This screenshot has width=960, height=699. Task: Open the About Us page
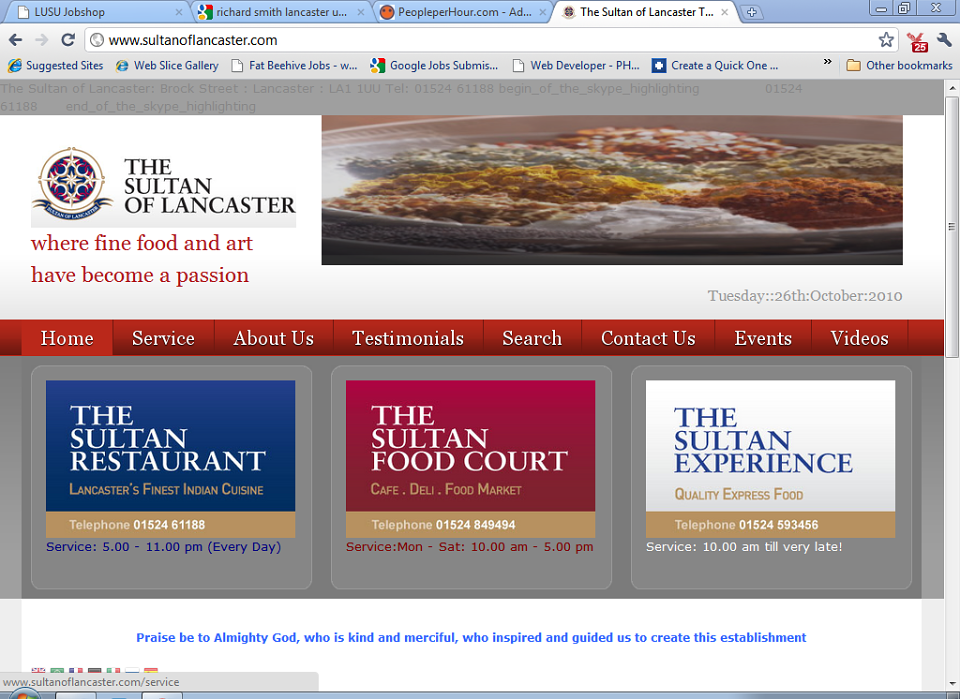pyautogui.click(x=274, y=338)
